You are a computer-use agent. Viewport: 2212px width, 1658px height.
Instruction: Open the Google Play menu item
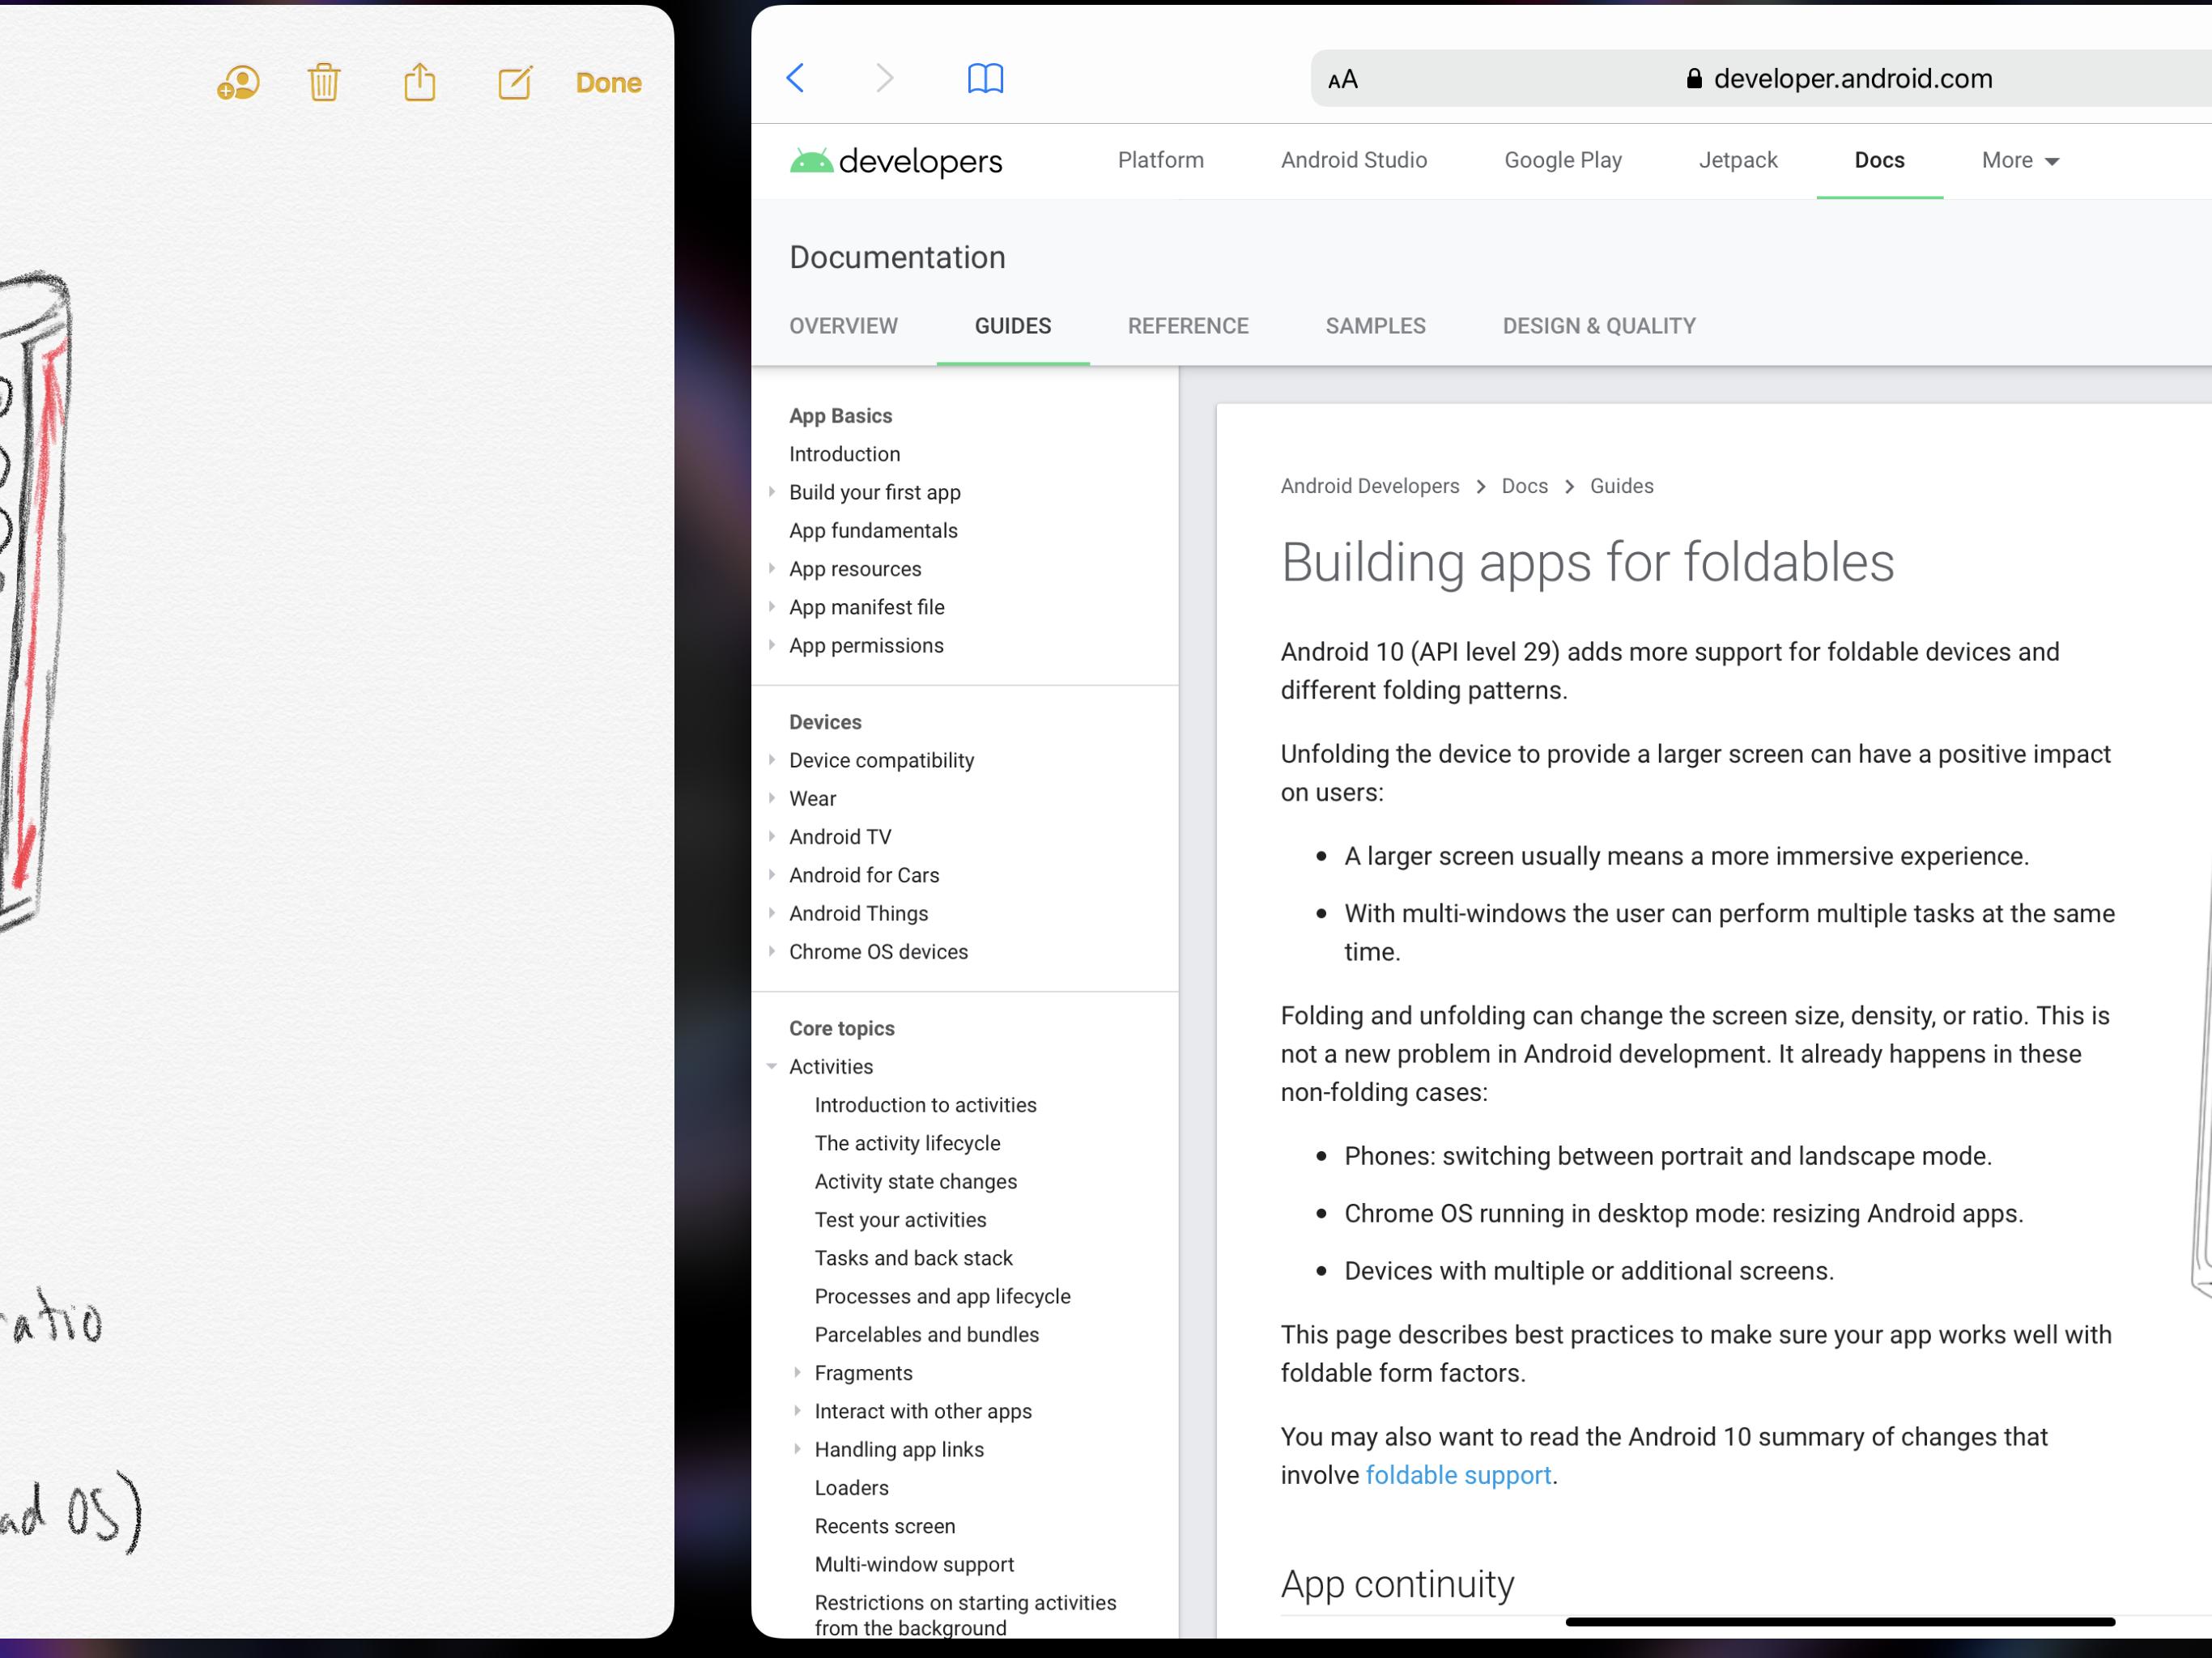pos(1562,160)
